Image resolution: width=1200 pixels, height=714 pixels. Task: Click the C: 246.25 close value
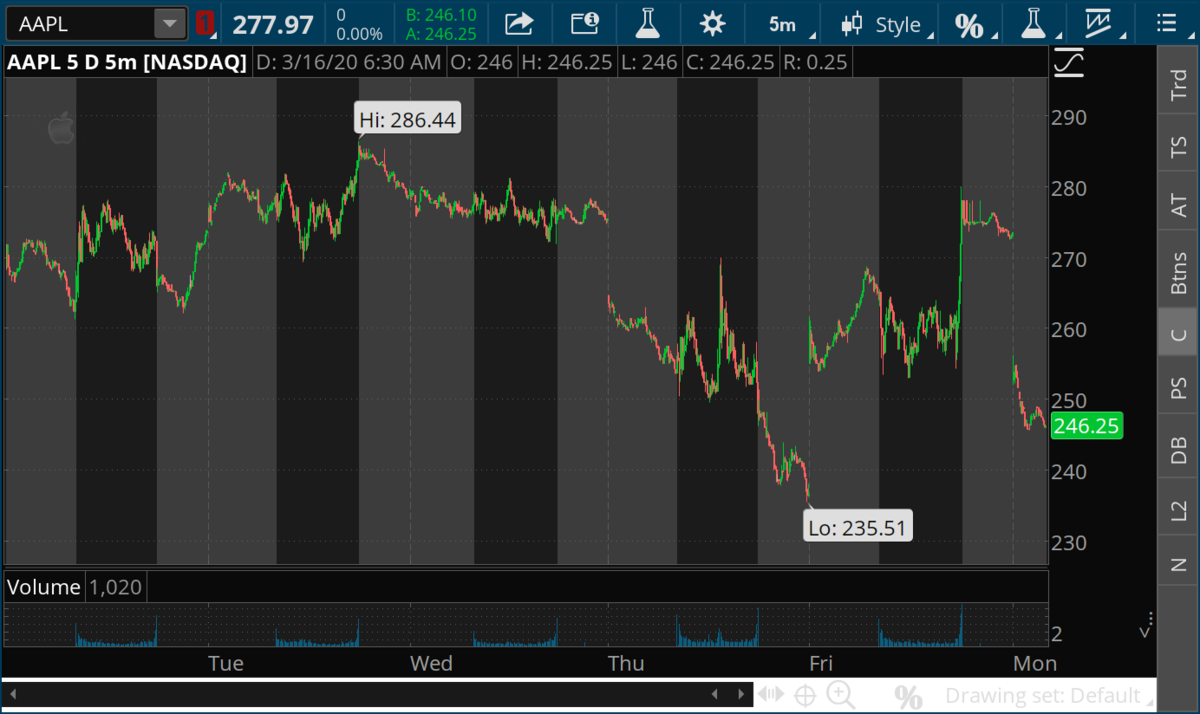pos(732,62)
